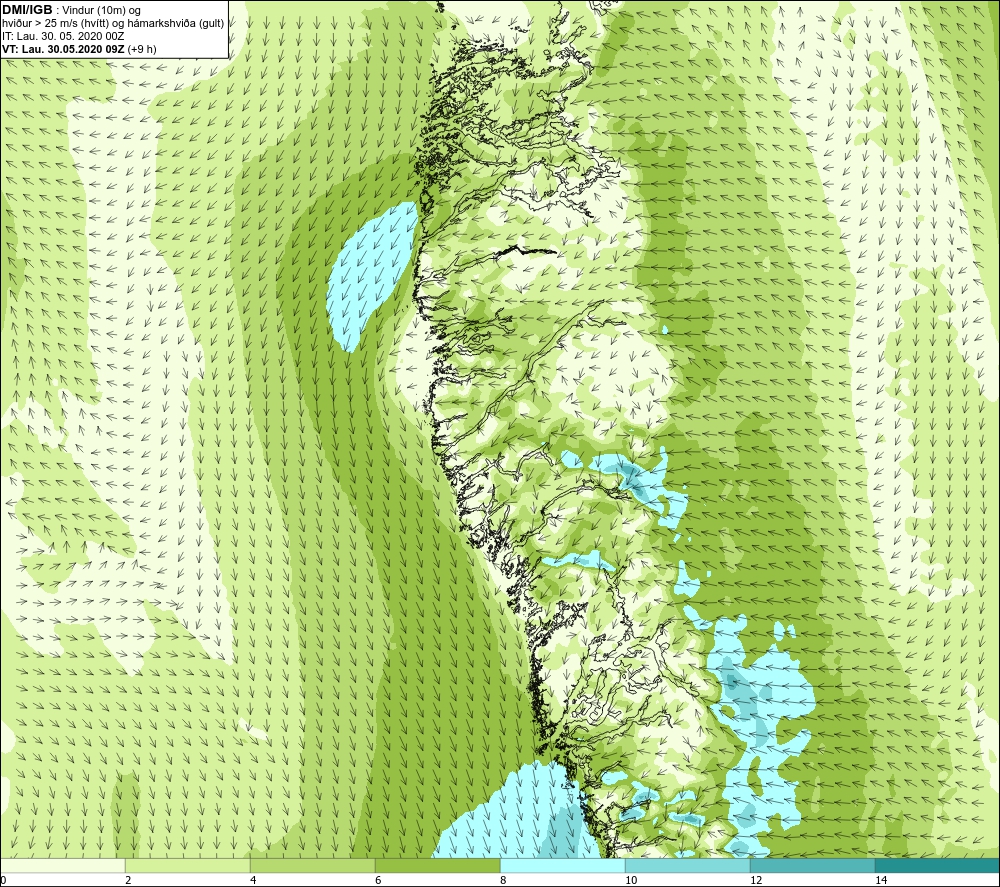Click the scale label '8'
1000x887 pixels.
tap(503, 880)
